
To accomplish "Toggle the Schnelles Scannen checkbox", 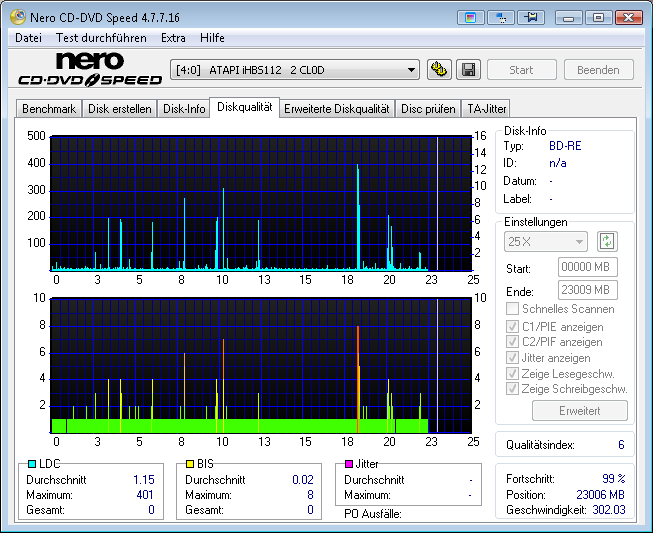I will click(x=512, y=309).
